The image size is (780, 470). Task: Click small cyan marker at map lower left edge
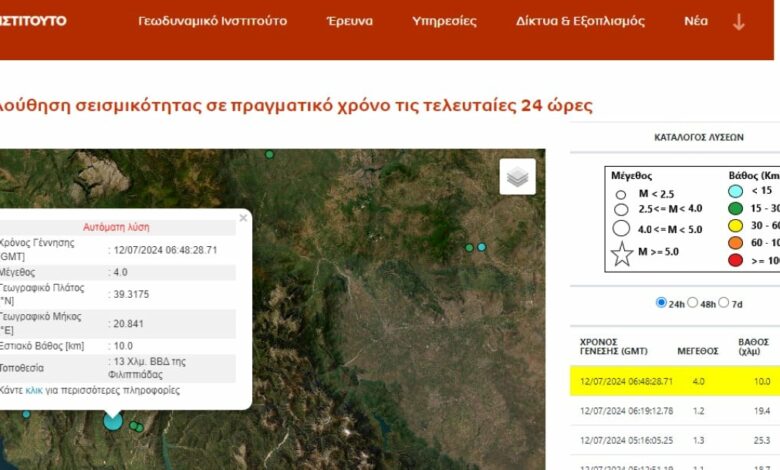26,414
